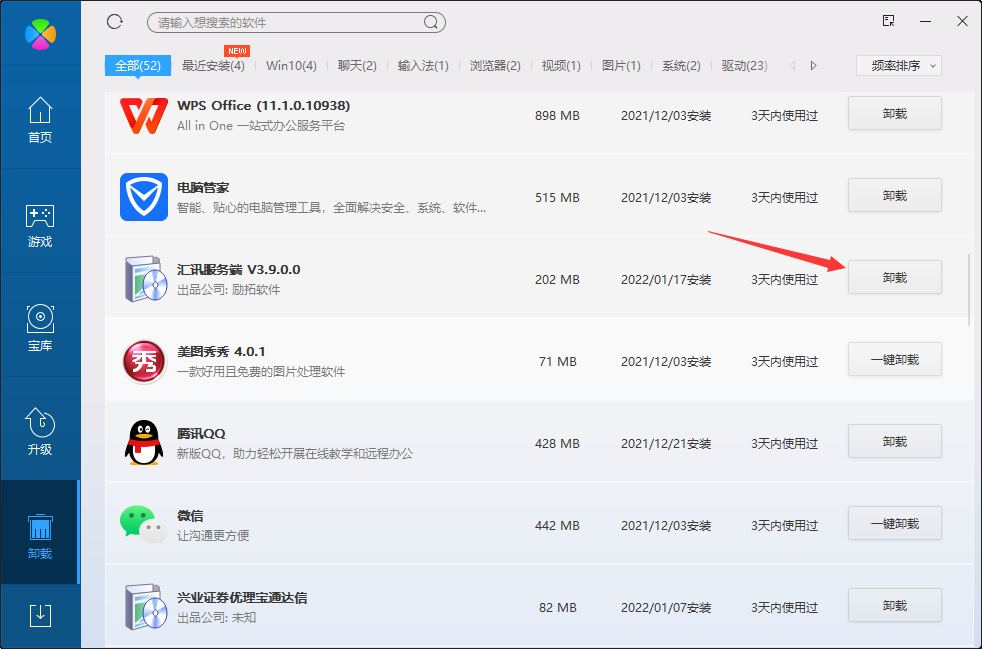Click the 电脑管家 title text

pos(203,187)
